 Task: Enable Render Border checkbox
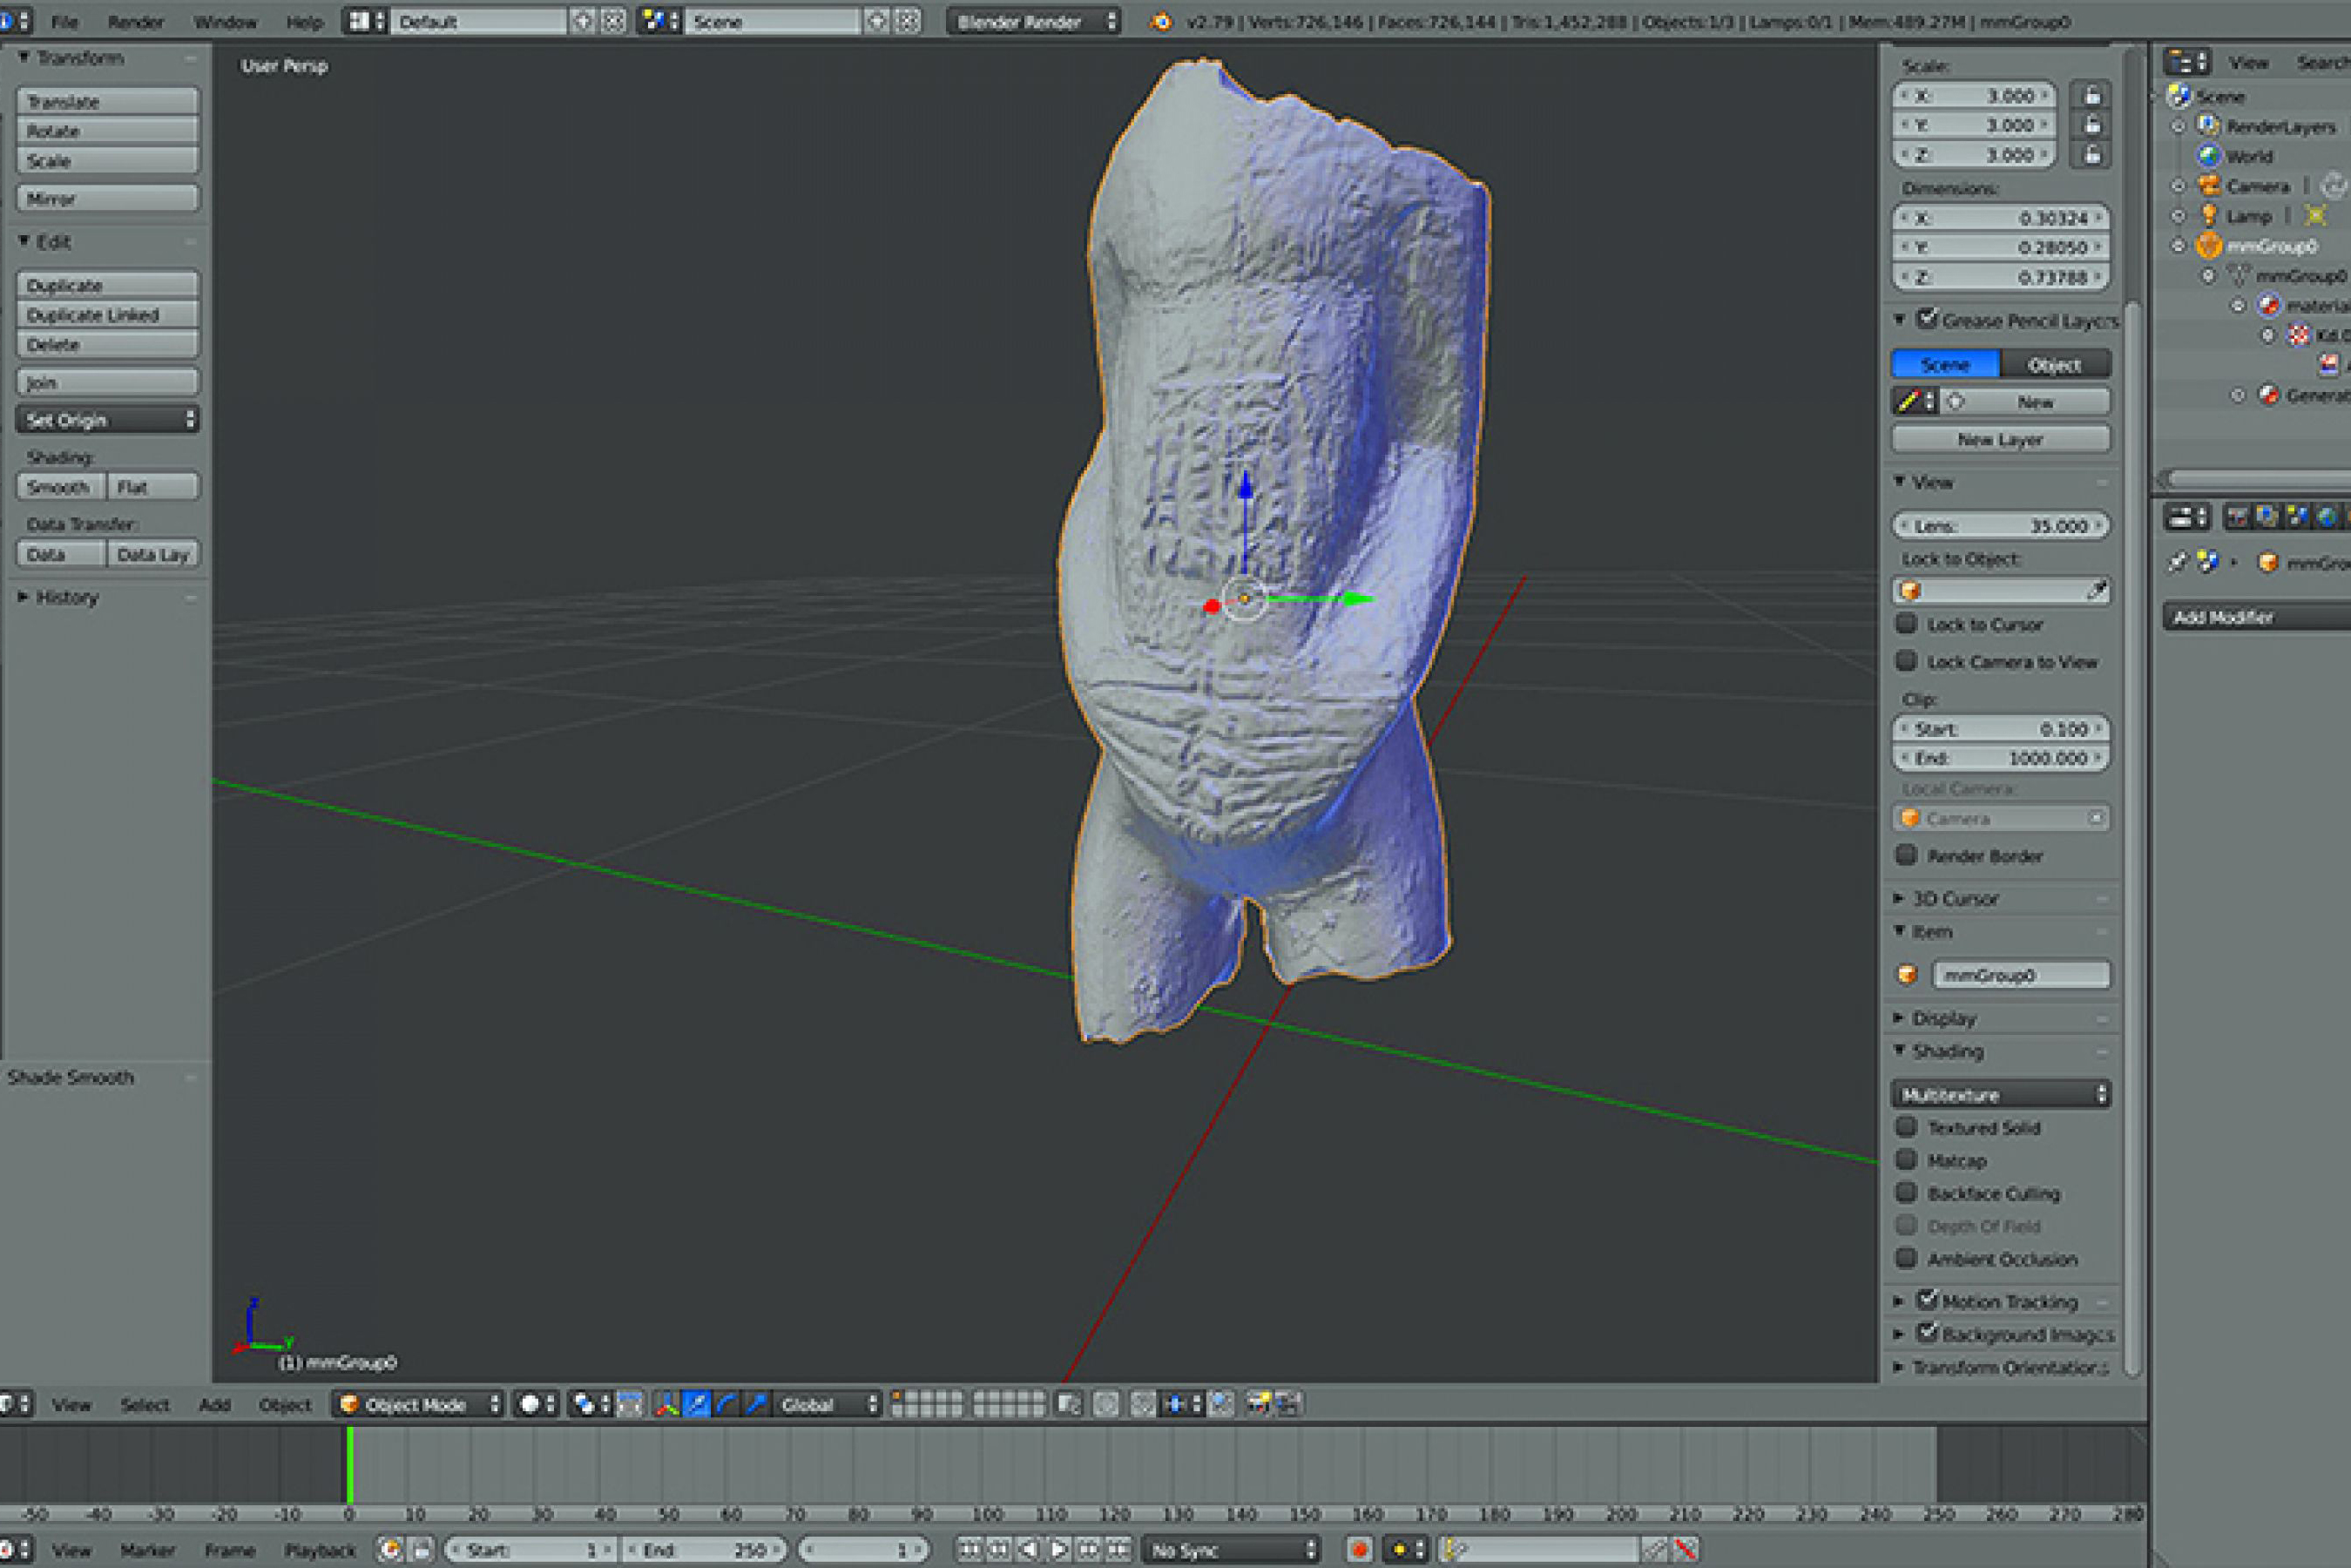pyautogui.click(x=1907, y=855)
